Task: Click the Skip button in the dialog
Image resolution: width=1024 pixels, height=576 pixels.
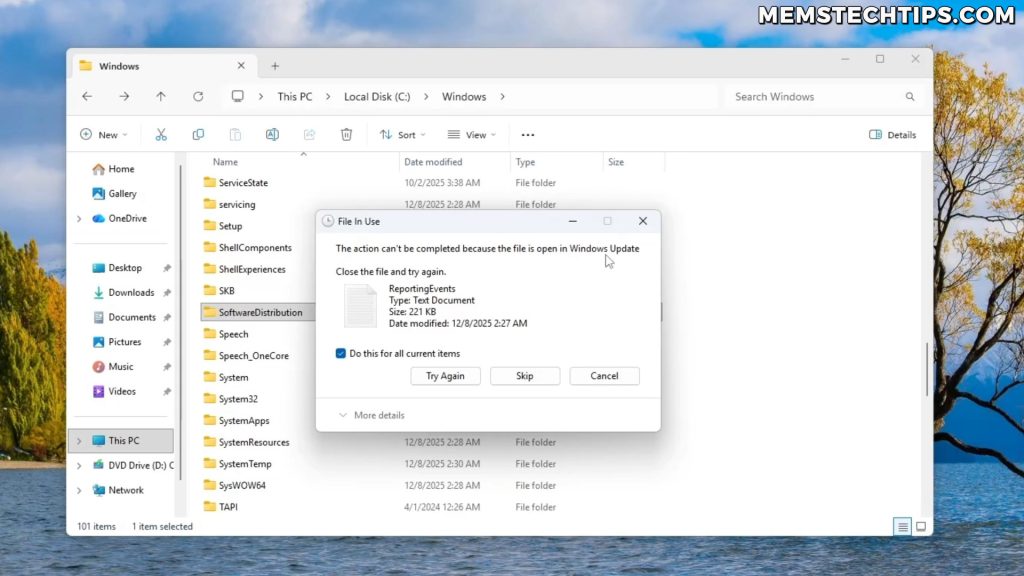Action: (525, 375)
